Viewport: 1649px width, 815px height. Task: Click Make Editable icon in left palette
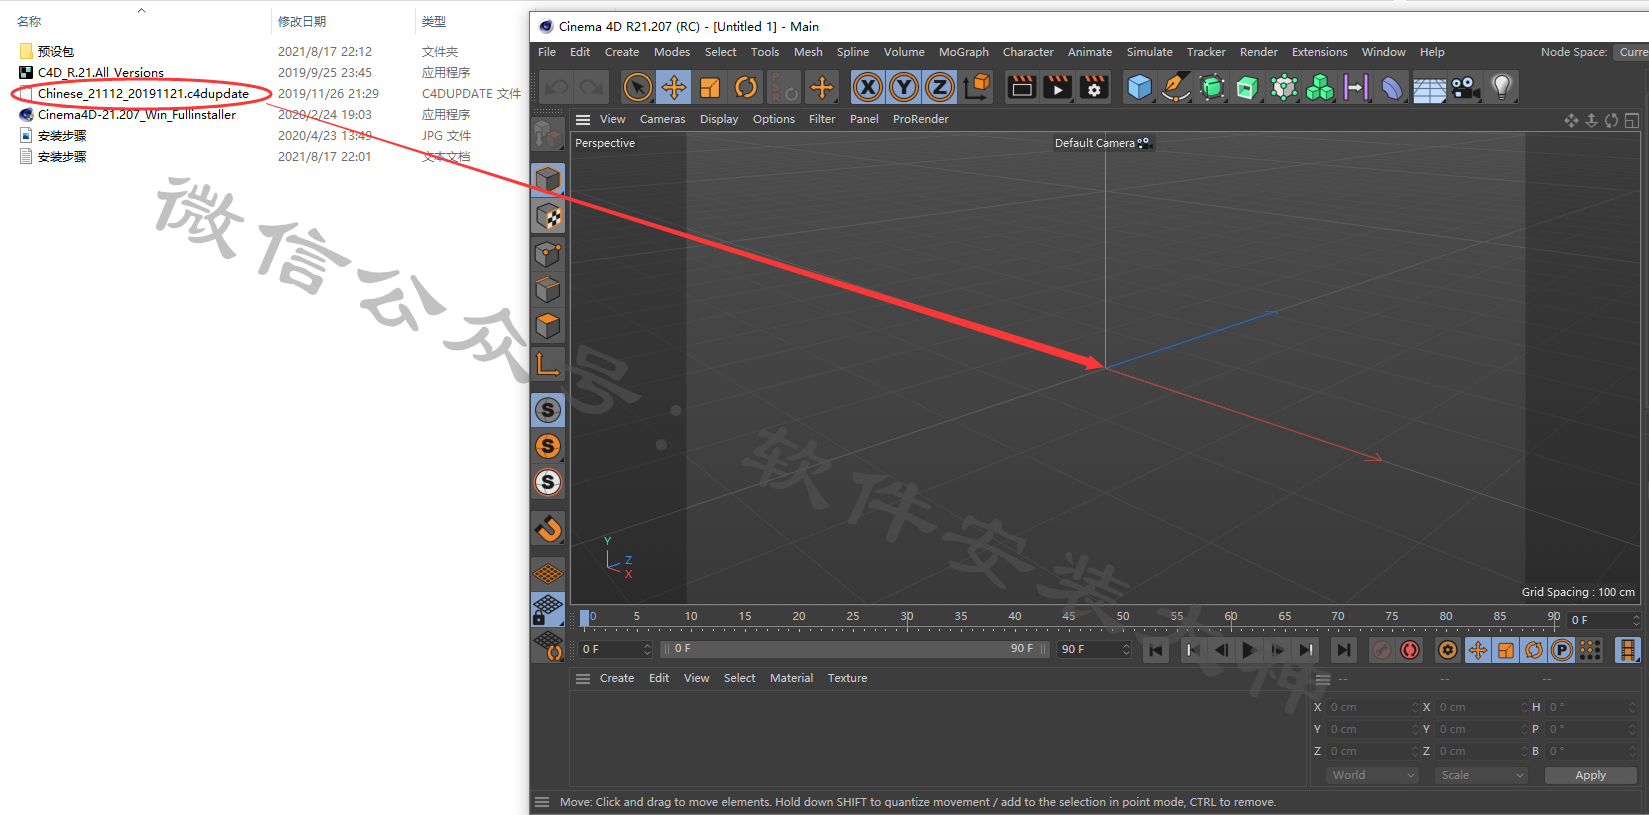[548, 135]
